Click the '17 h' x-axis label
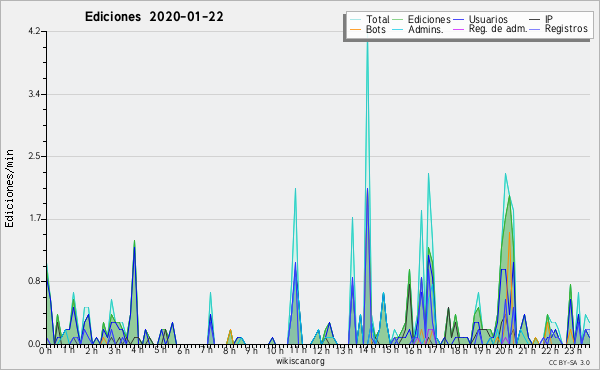The image size is (600, 370). click(x=436, y=350)
